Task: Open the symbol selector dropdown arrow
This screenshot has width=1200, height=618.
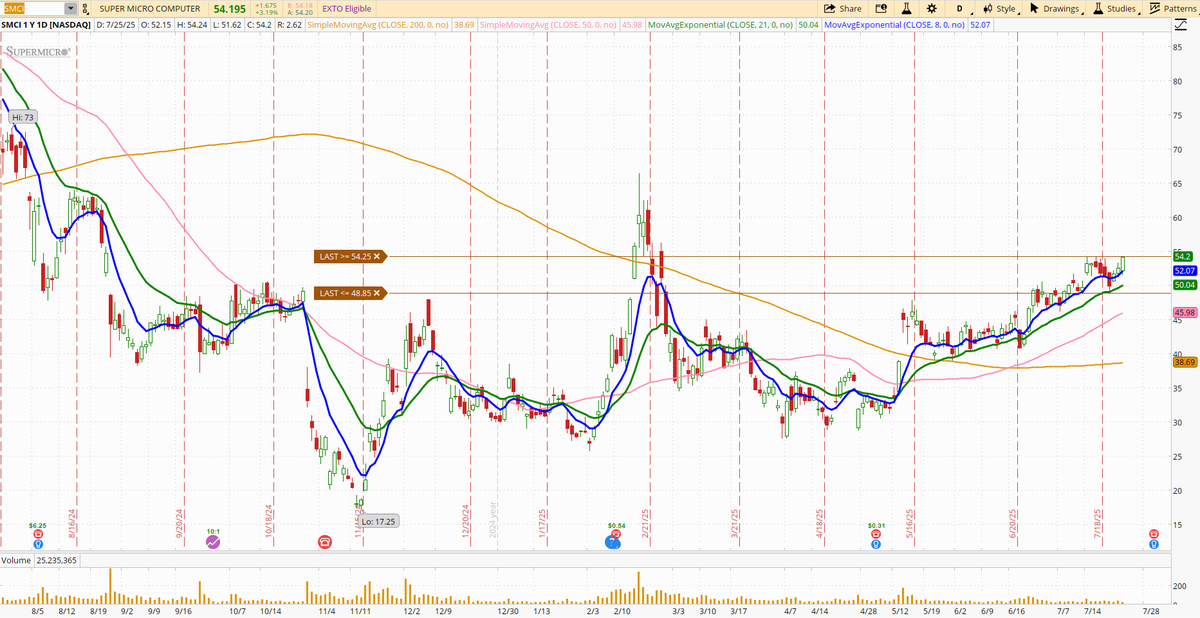Action: point(70,8)
